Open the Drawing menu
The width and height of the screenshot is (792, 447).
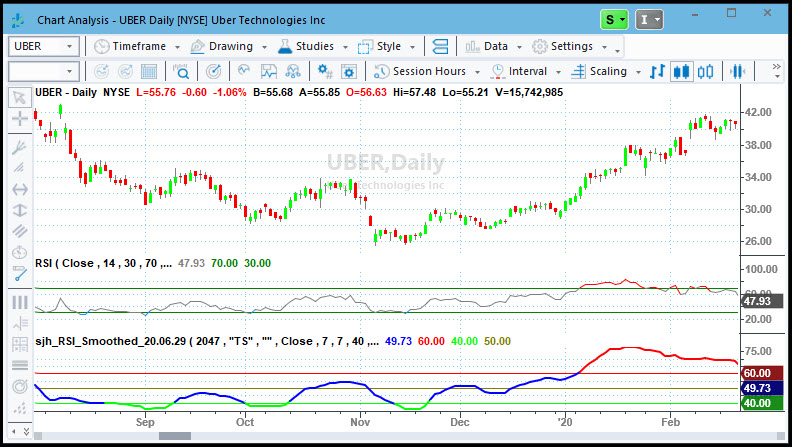(x=229, y=46)
